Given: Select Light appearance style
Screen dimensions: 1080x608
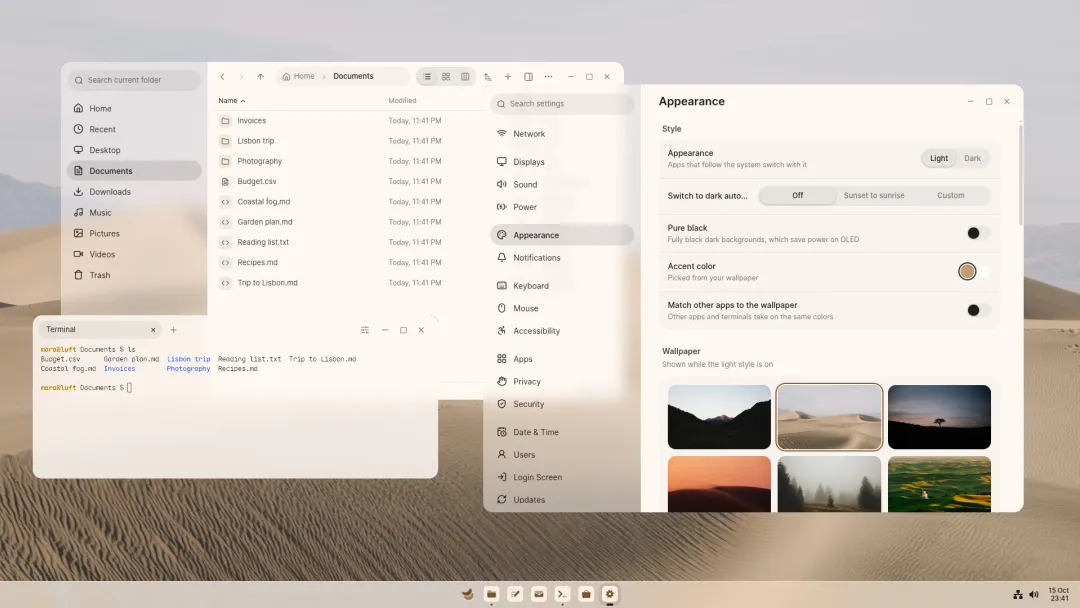Looking at the screenshot, I should [x=939, y=158].
